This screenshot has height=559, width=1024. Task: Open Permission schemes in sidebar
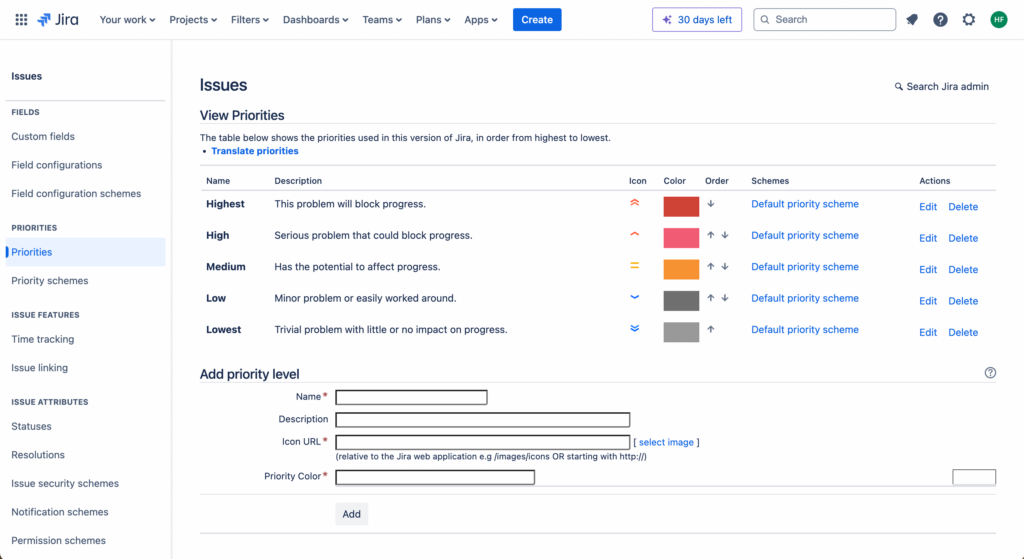pos(58,541)
